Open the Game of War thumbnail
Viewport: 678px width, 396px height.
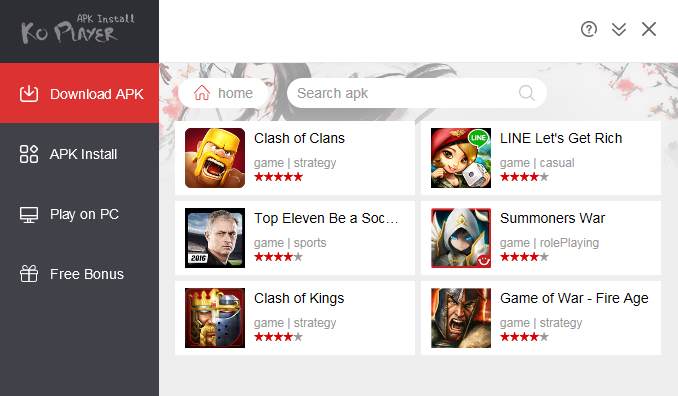click(461, 318)
